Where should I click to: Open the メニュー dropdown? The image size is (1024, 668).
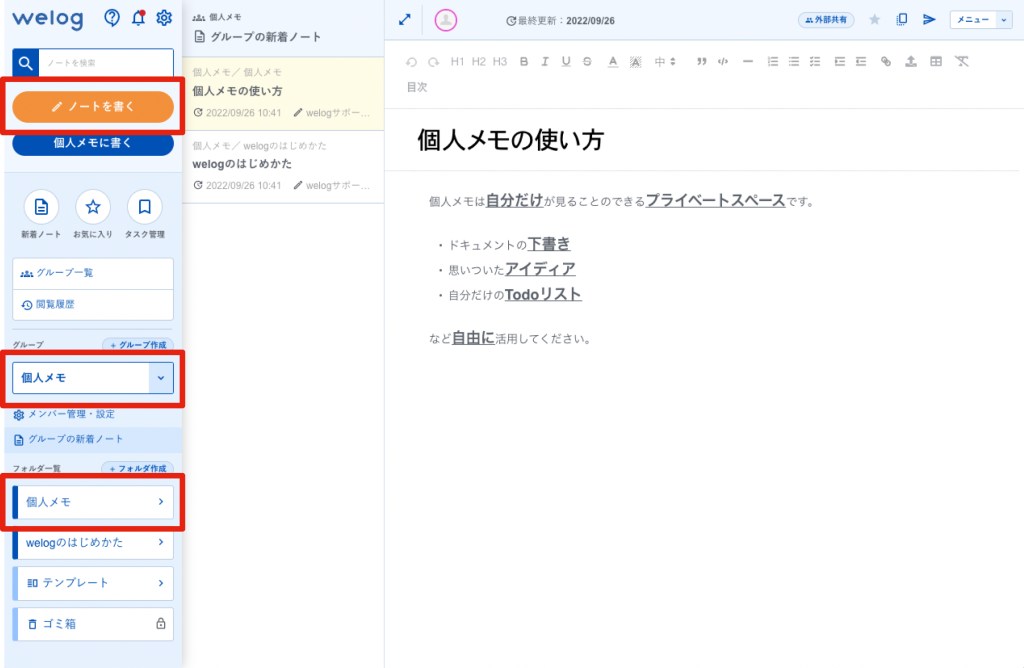click(x=977, y=18)
